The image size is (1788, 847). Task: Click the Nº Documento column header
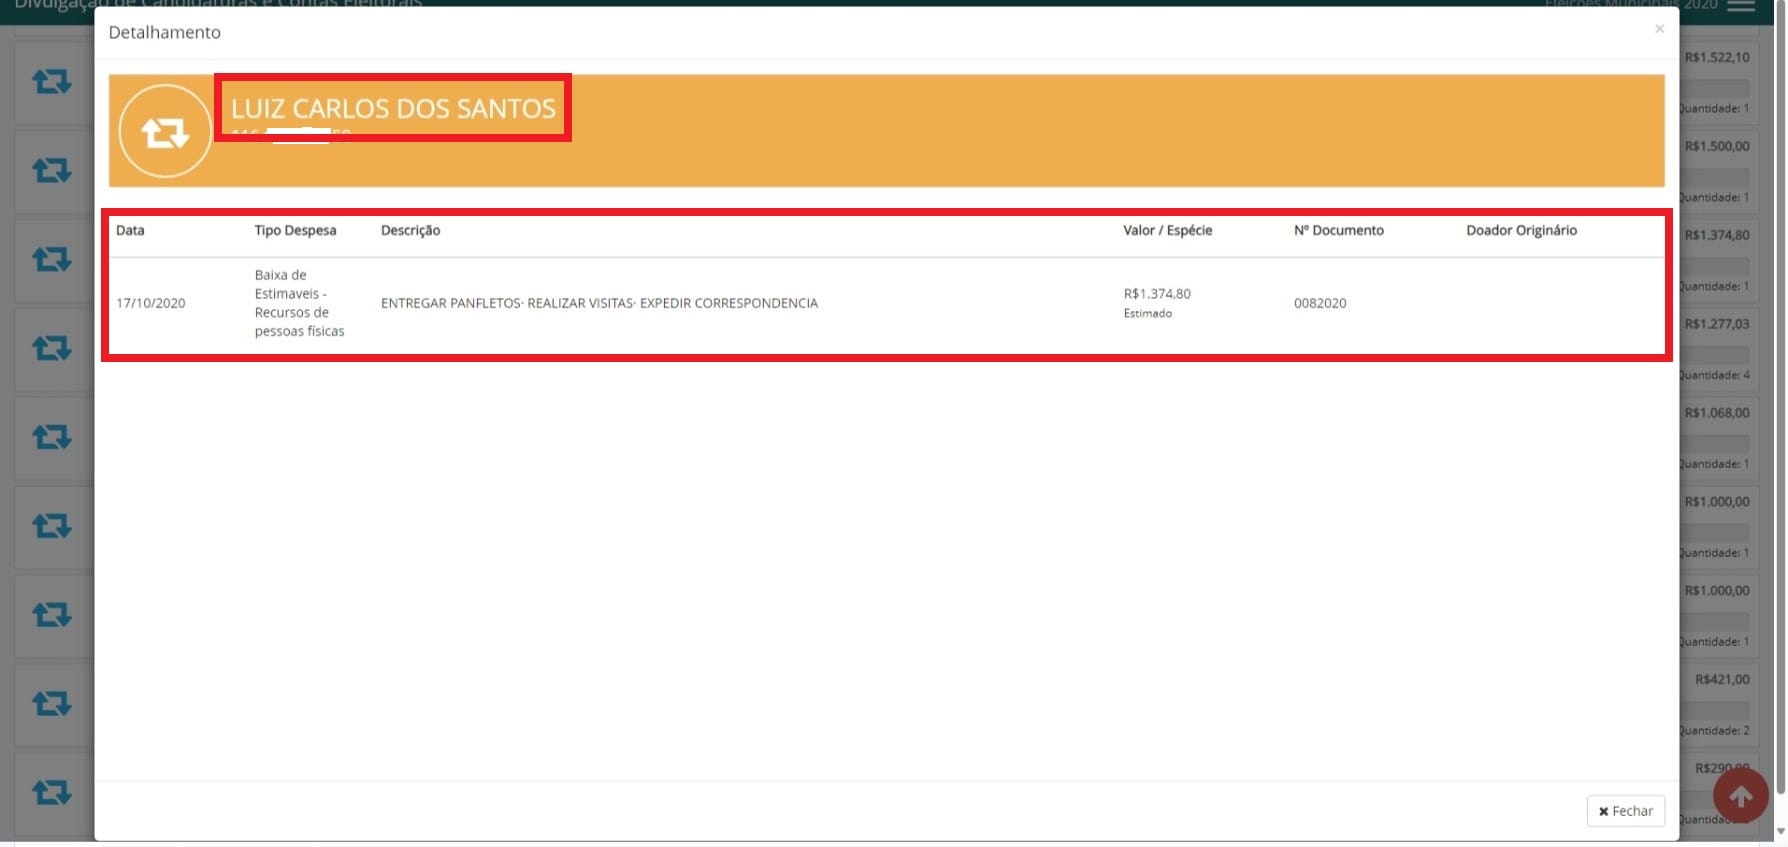[x=1339, y=230]
